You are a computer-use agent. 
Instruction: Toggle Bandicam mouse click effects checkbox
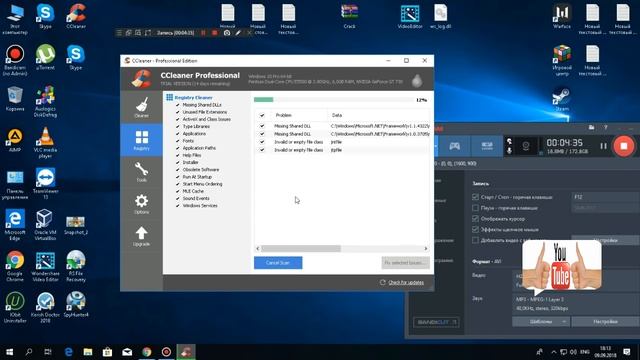pyautogui.click(x=475, y=229)
